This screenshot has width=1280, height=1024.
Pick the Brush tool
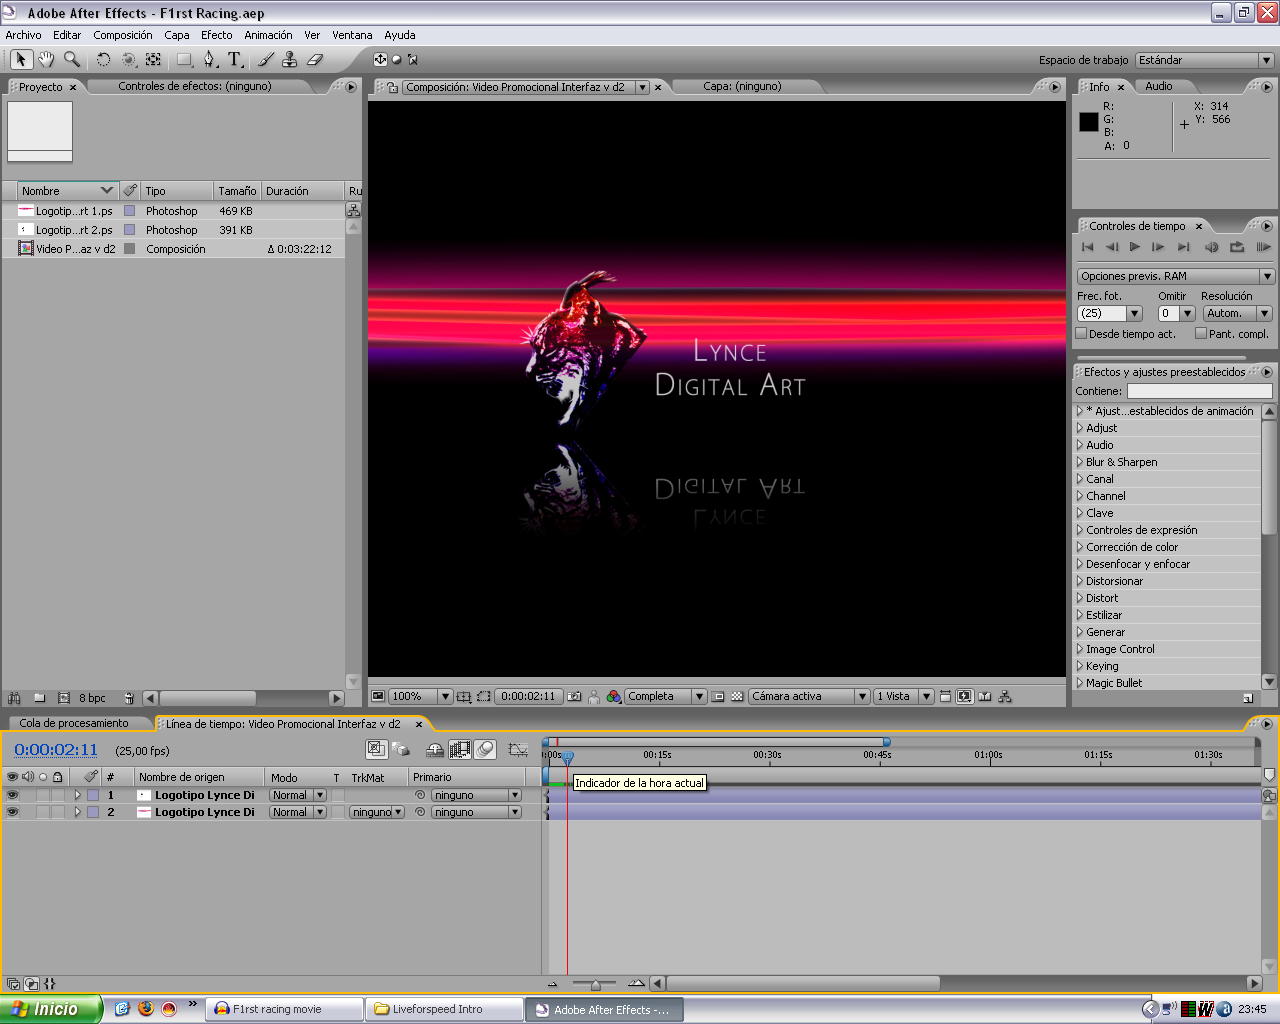pyautogui.click(x=265, y=60)
